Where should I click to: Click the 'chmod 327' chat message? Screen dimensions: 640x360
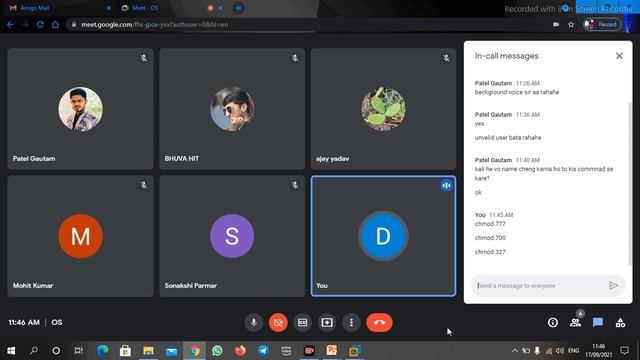(490, 252)
